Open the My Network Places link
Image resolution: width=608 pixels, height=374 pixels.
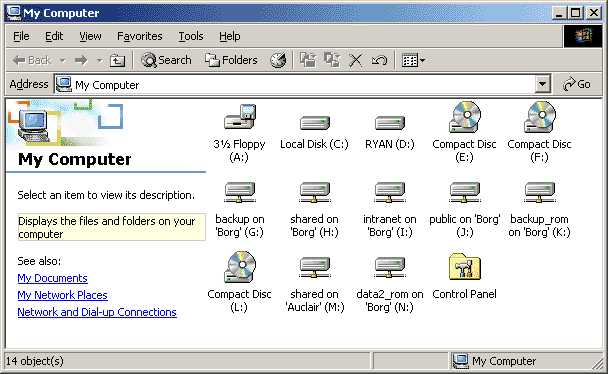pos(62,295)
